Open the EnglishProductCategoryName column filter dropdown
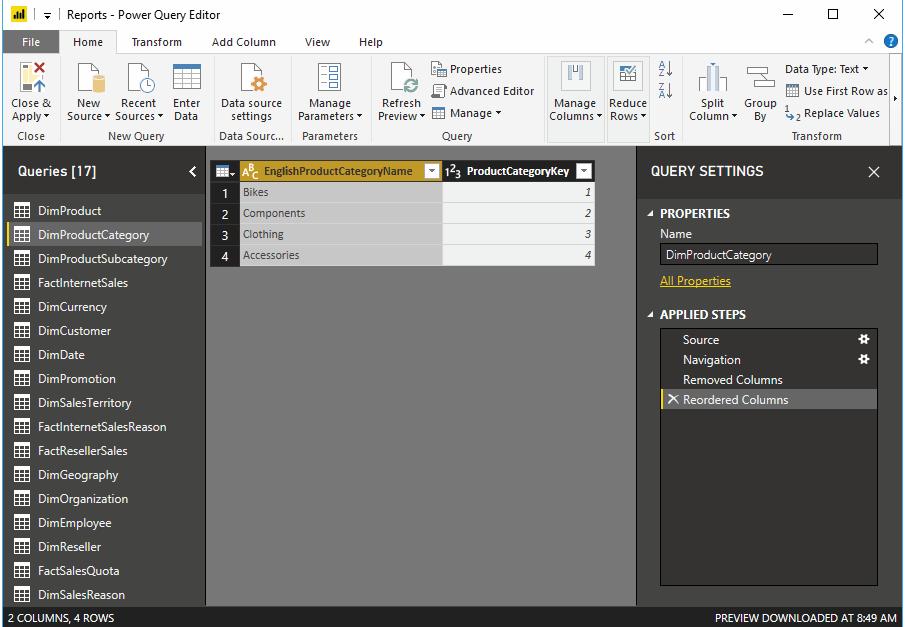This screenshot has width=905, height=627. point(432,172)
